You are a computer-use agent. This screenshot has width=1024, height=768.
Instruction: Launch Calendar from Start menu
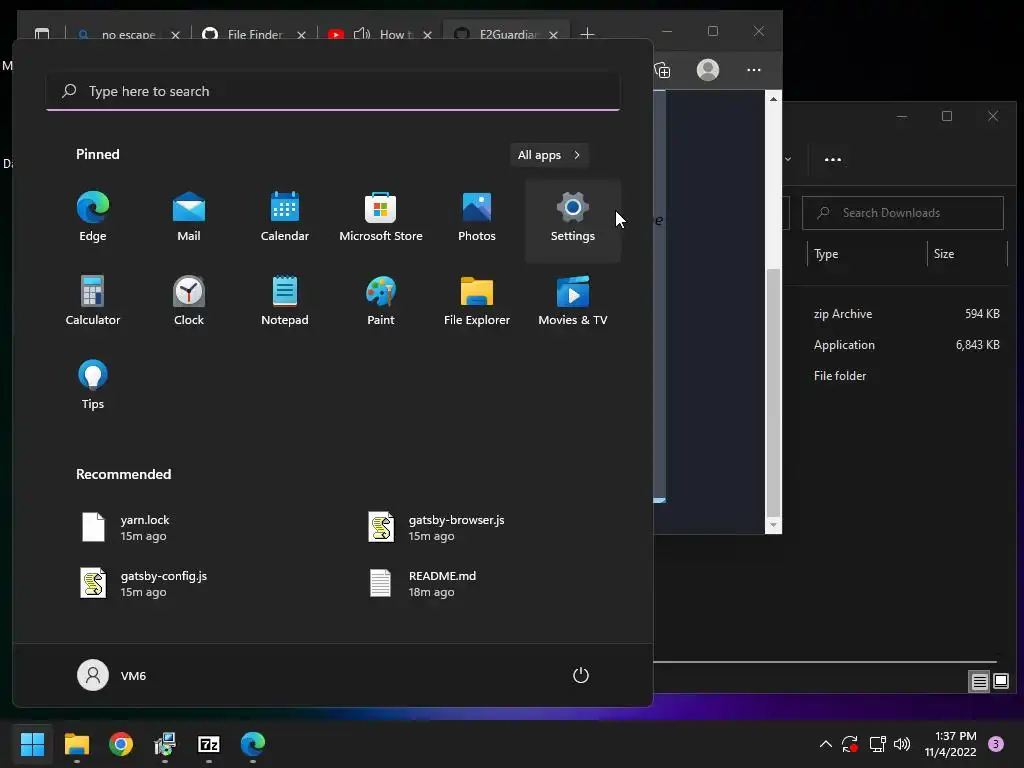[285, 218]
